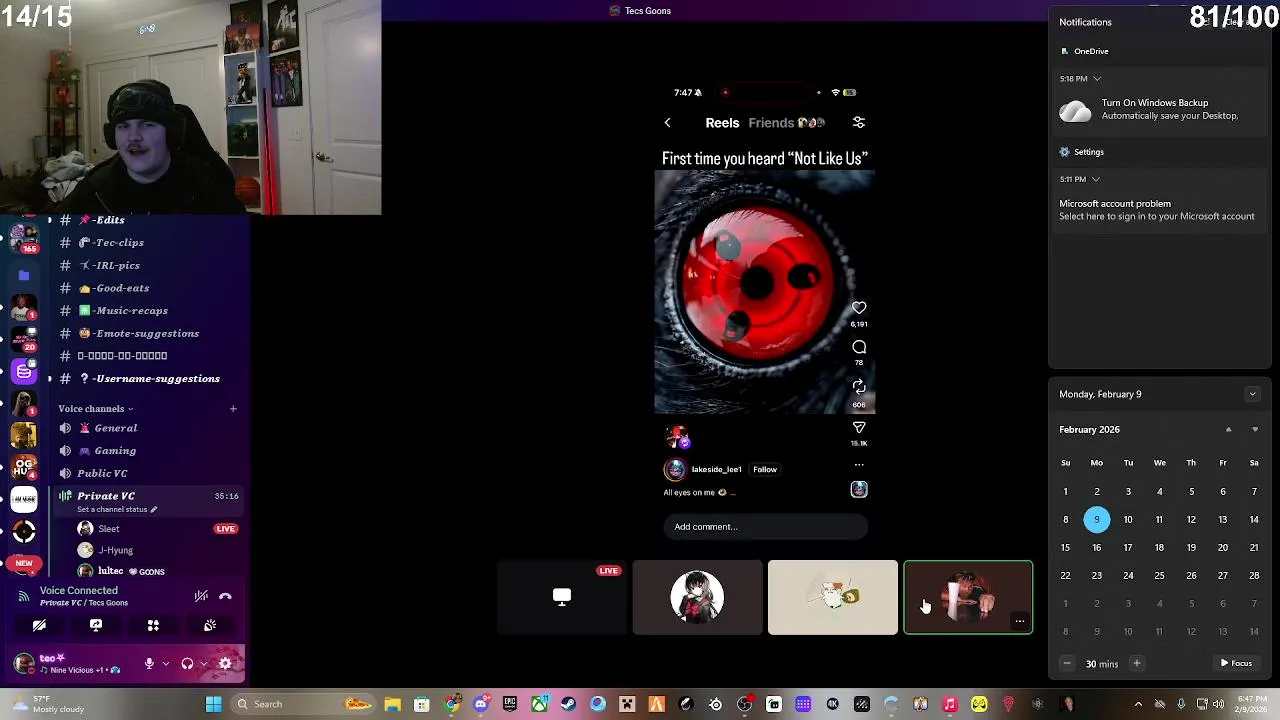The image size is (1280, 720).
Task: Like the reel with heart icon
Action: [859, 308]
